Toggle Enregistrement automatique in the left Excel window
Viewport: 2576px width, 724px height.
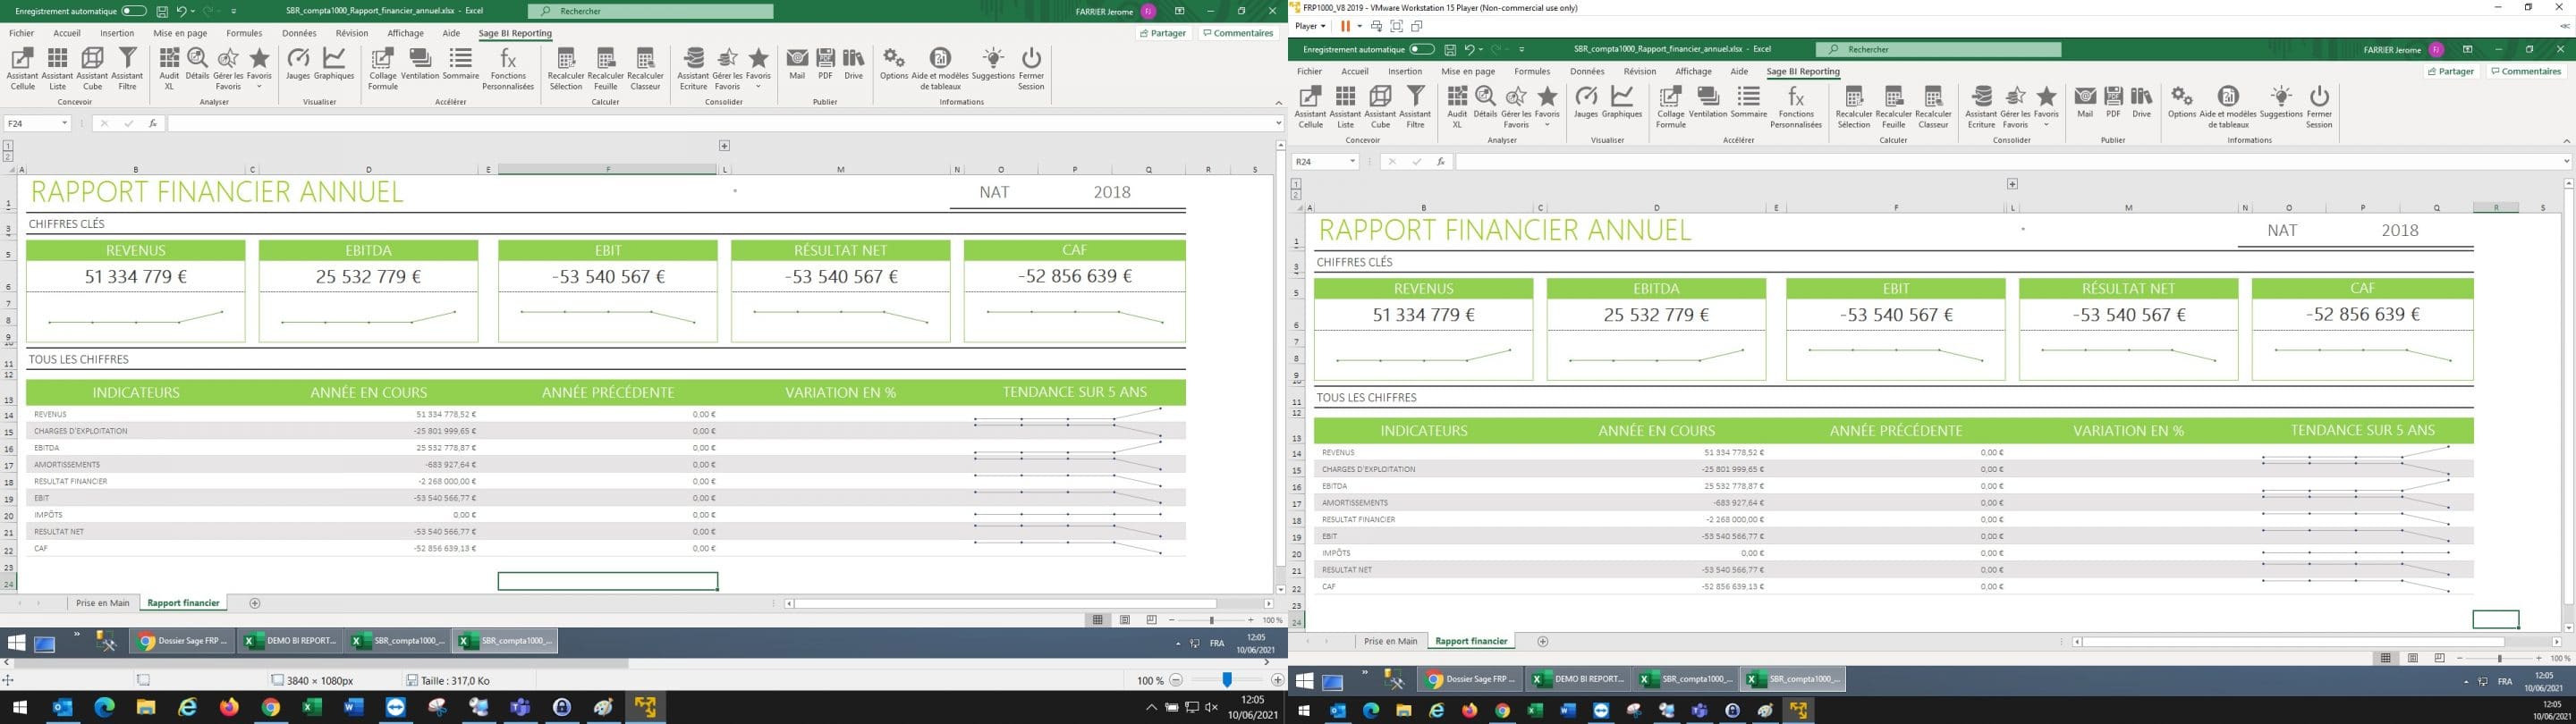[133, 11]
